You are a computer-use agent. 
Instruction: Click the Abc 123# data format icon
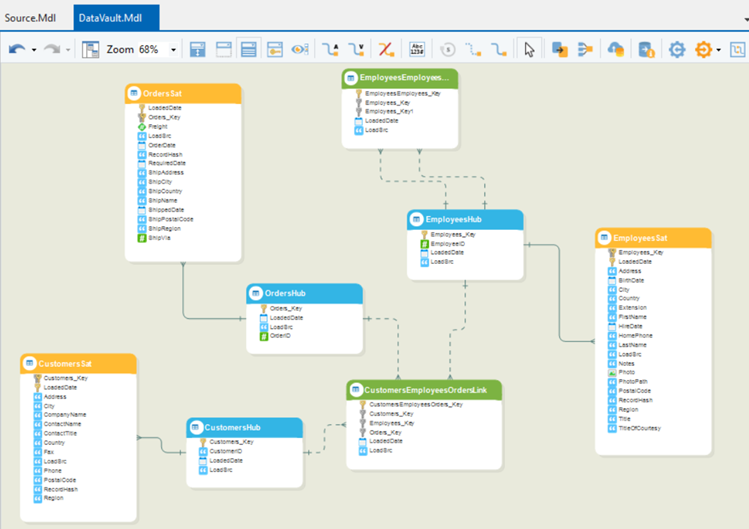[418, 49]
